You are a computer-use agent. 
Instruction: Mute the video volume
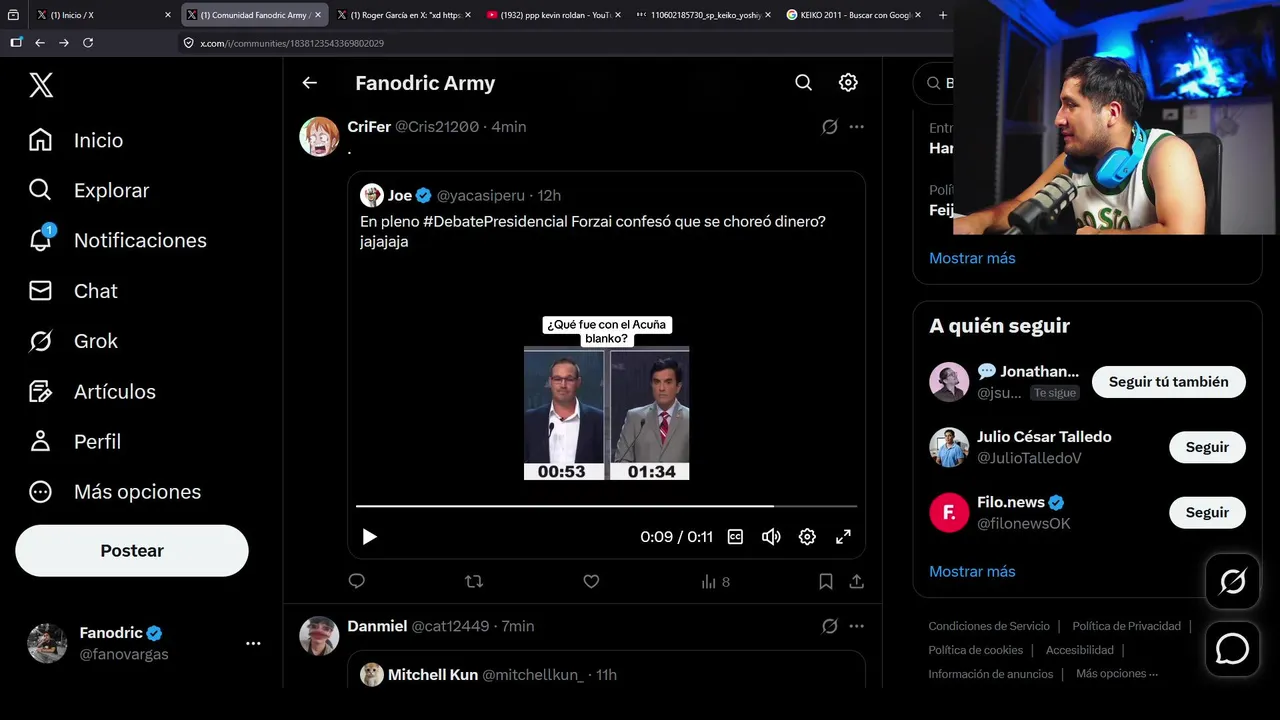(771, 537)
